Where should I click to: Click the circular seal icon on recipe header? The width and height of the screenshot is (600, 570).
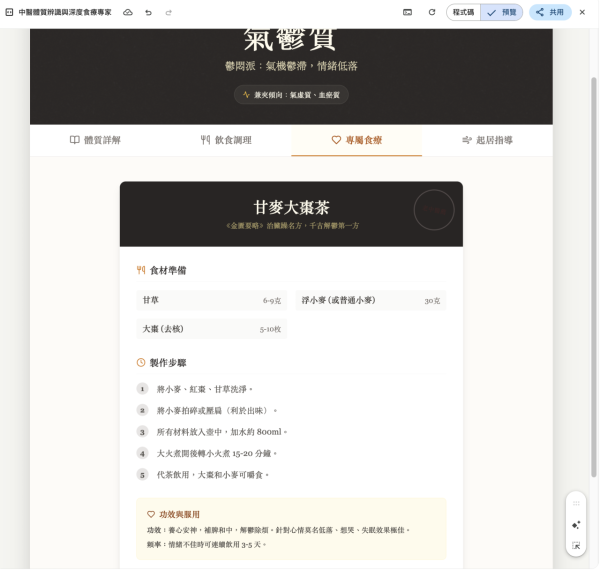pyautogui.click(x=434, y=210)
